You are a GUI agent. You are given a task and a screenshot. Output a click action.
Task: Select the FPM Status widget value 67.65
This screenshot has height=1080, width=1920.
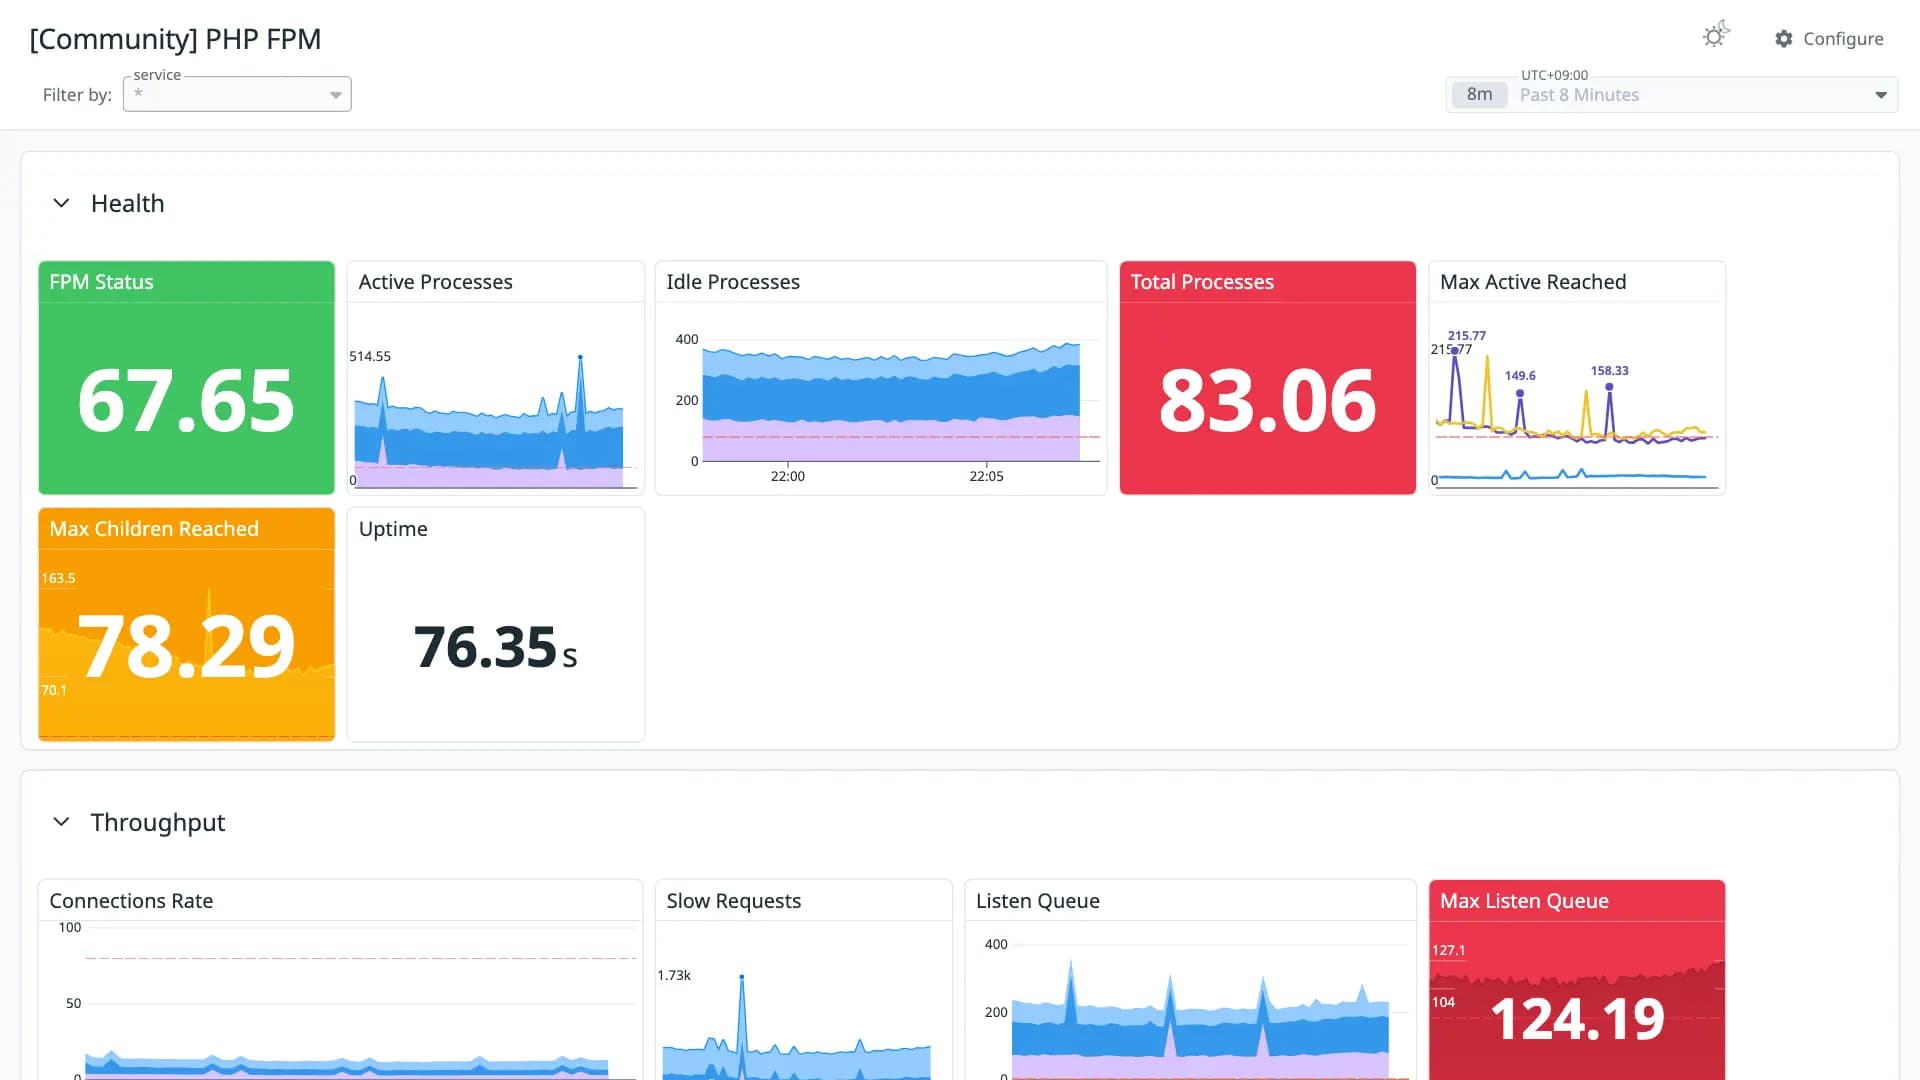(x=186, y=401)
